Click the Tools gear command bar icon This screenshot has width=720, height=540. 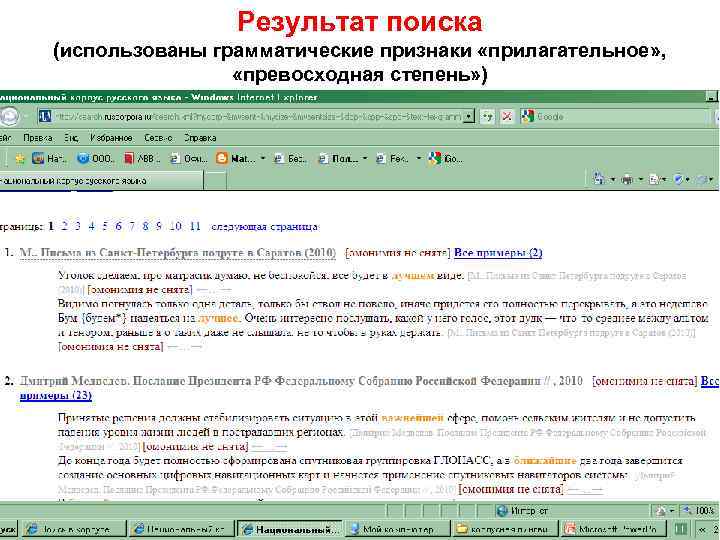[701, 180]
